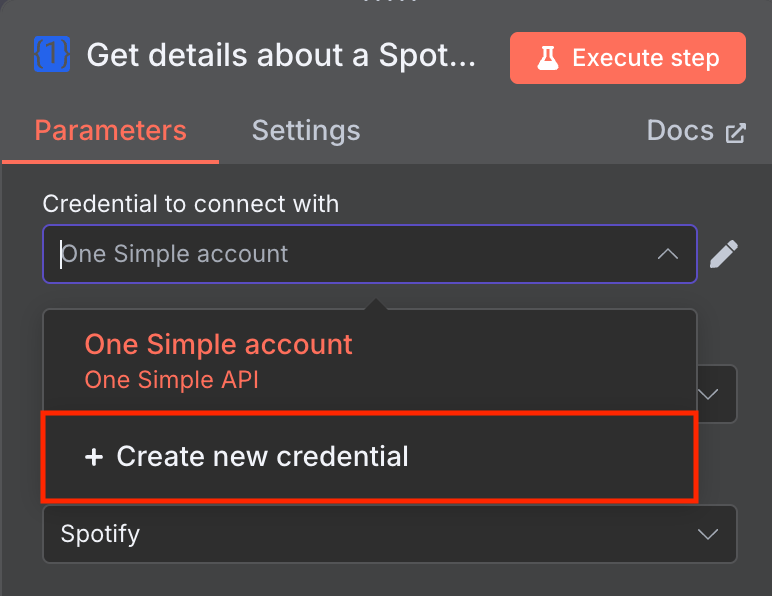Click the node title "Get details about a Spot..."
The image size is (772, 596).
coord(281,56)
